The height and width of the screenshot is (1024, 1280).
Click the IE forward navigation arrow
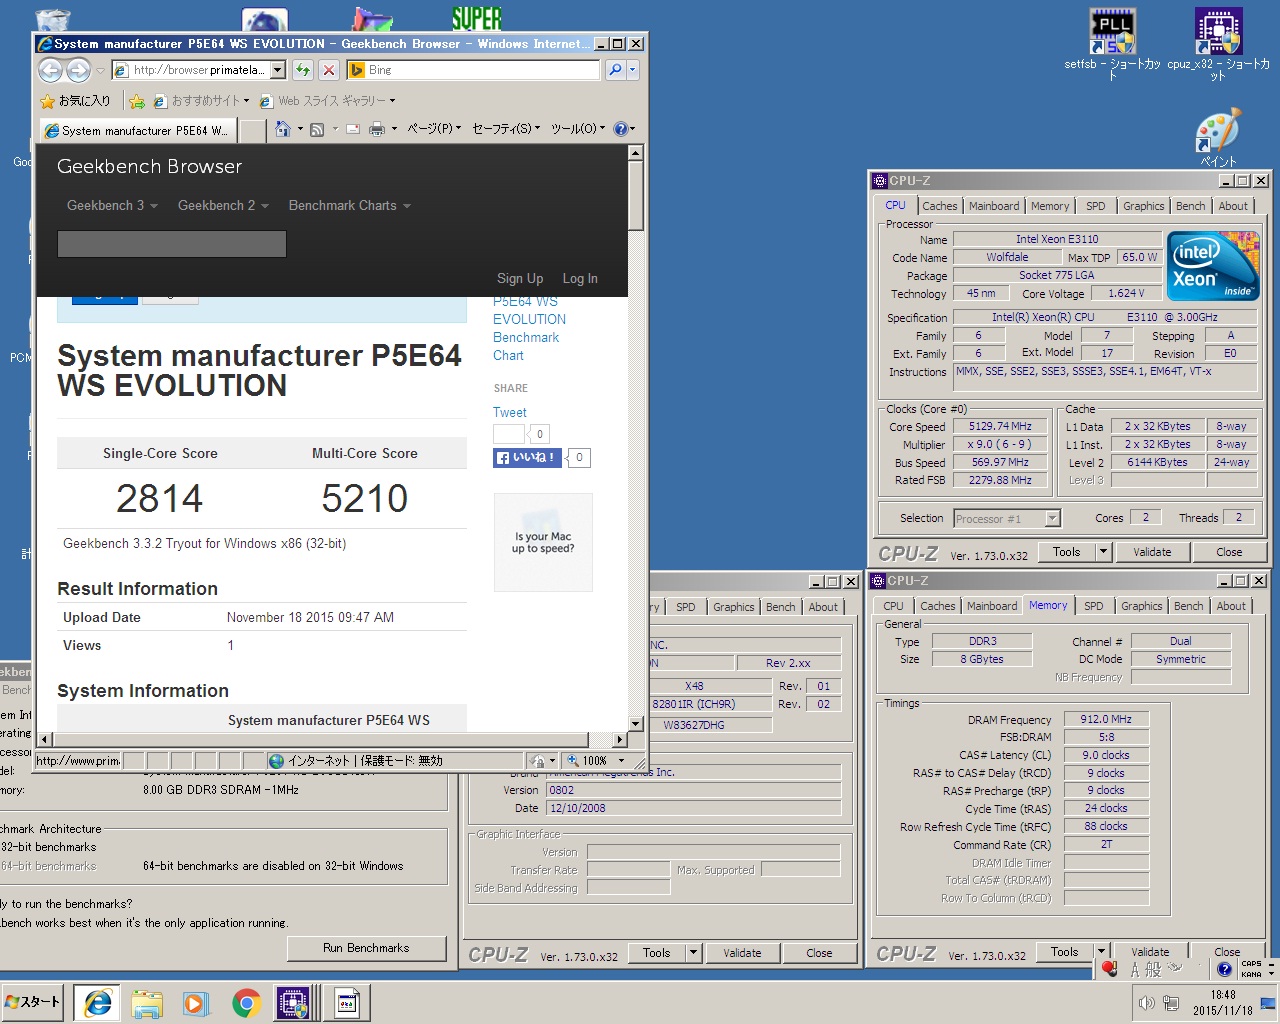point(78,70)
